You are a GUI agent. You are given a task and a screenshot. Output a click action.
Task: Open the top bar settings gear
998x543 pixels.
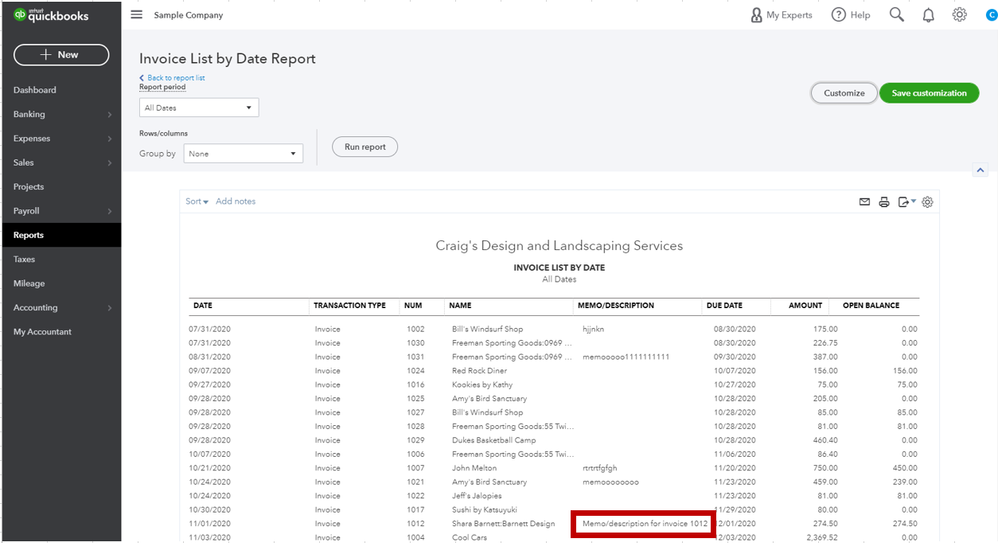[959, 15]
